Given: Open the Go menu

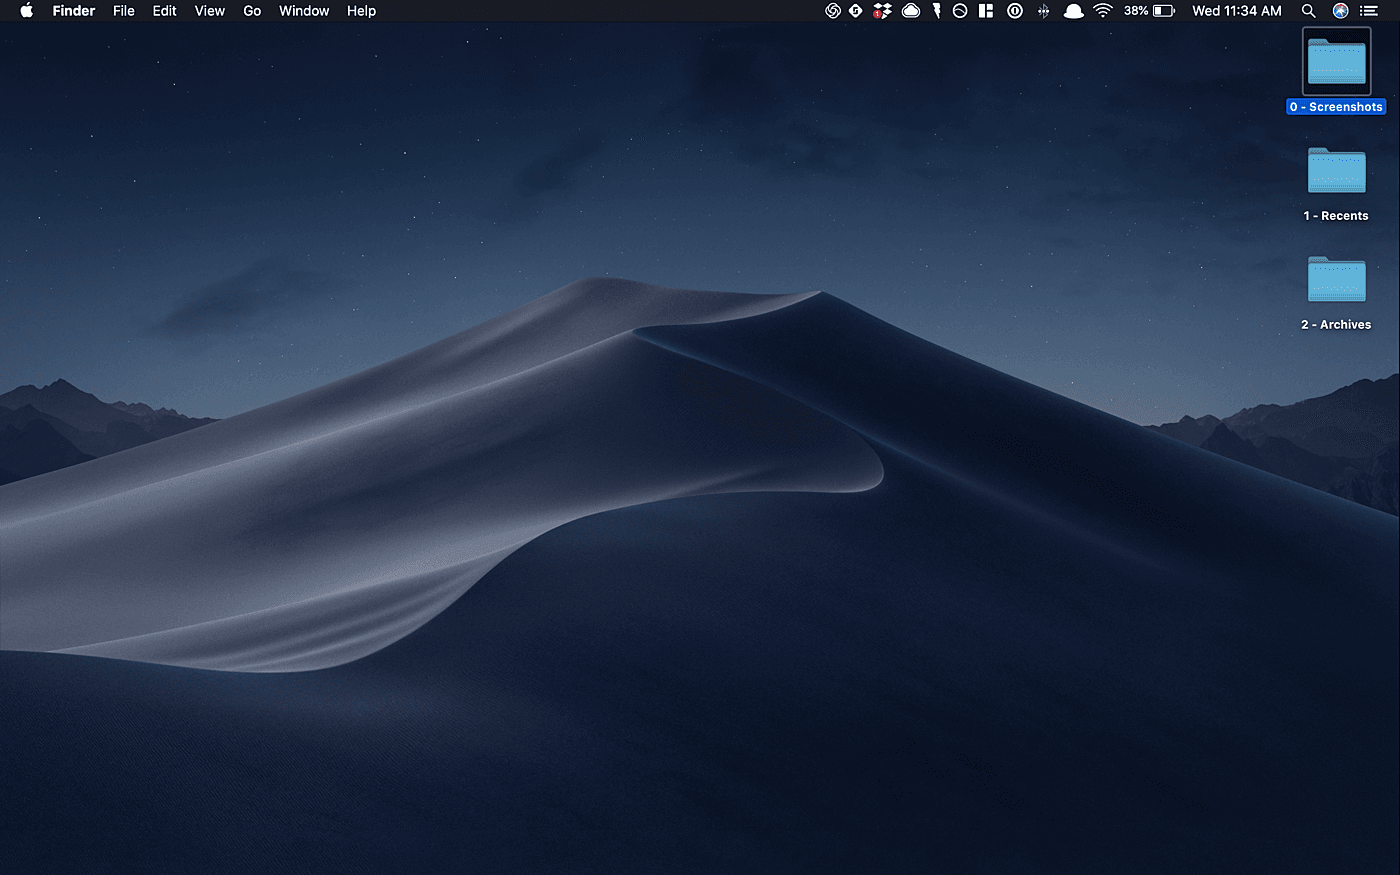Looking at the screenshot, I should pos(252,11).
